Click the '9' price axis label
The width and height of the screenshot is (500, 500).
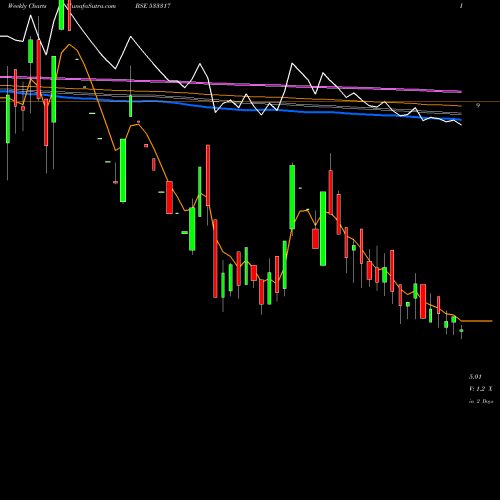(478, 106)
